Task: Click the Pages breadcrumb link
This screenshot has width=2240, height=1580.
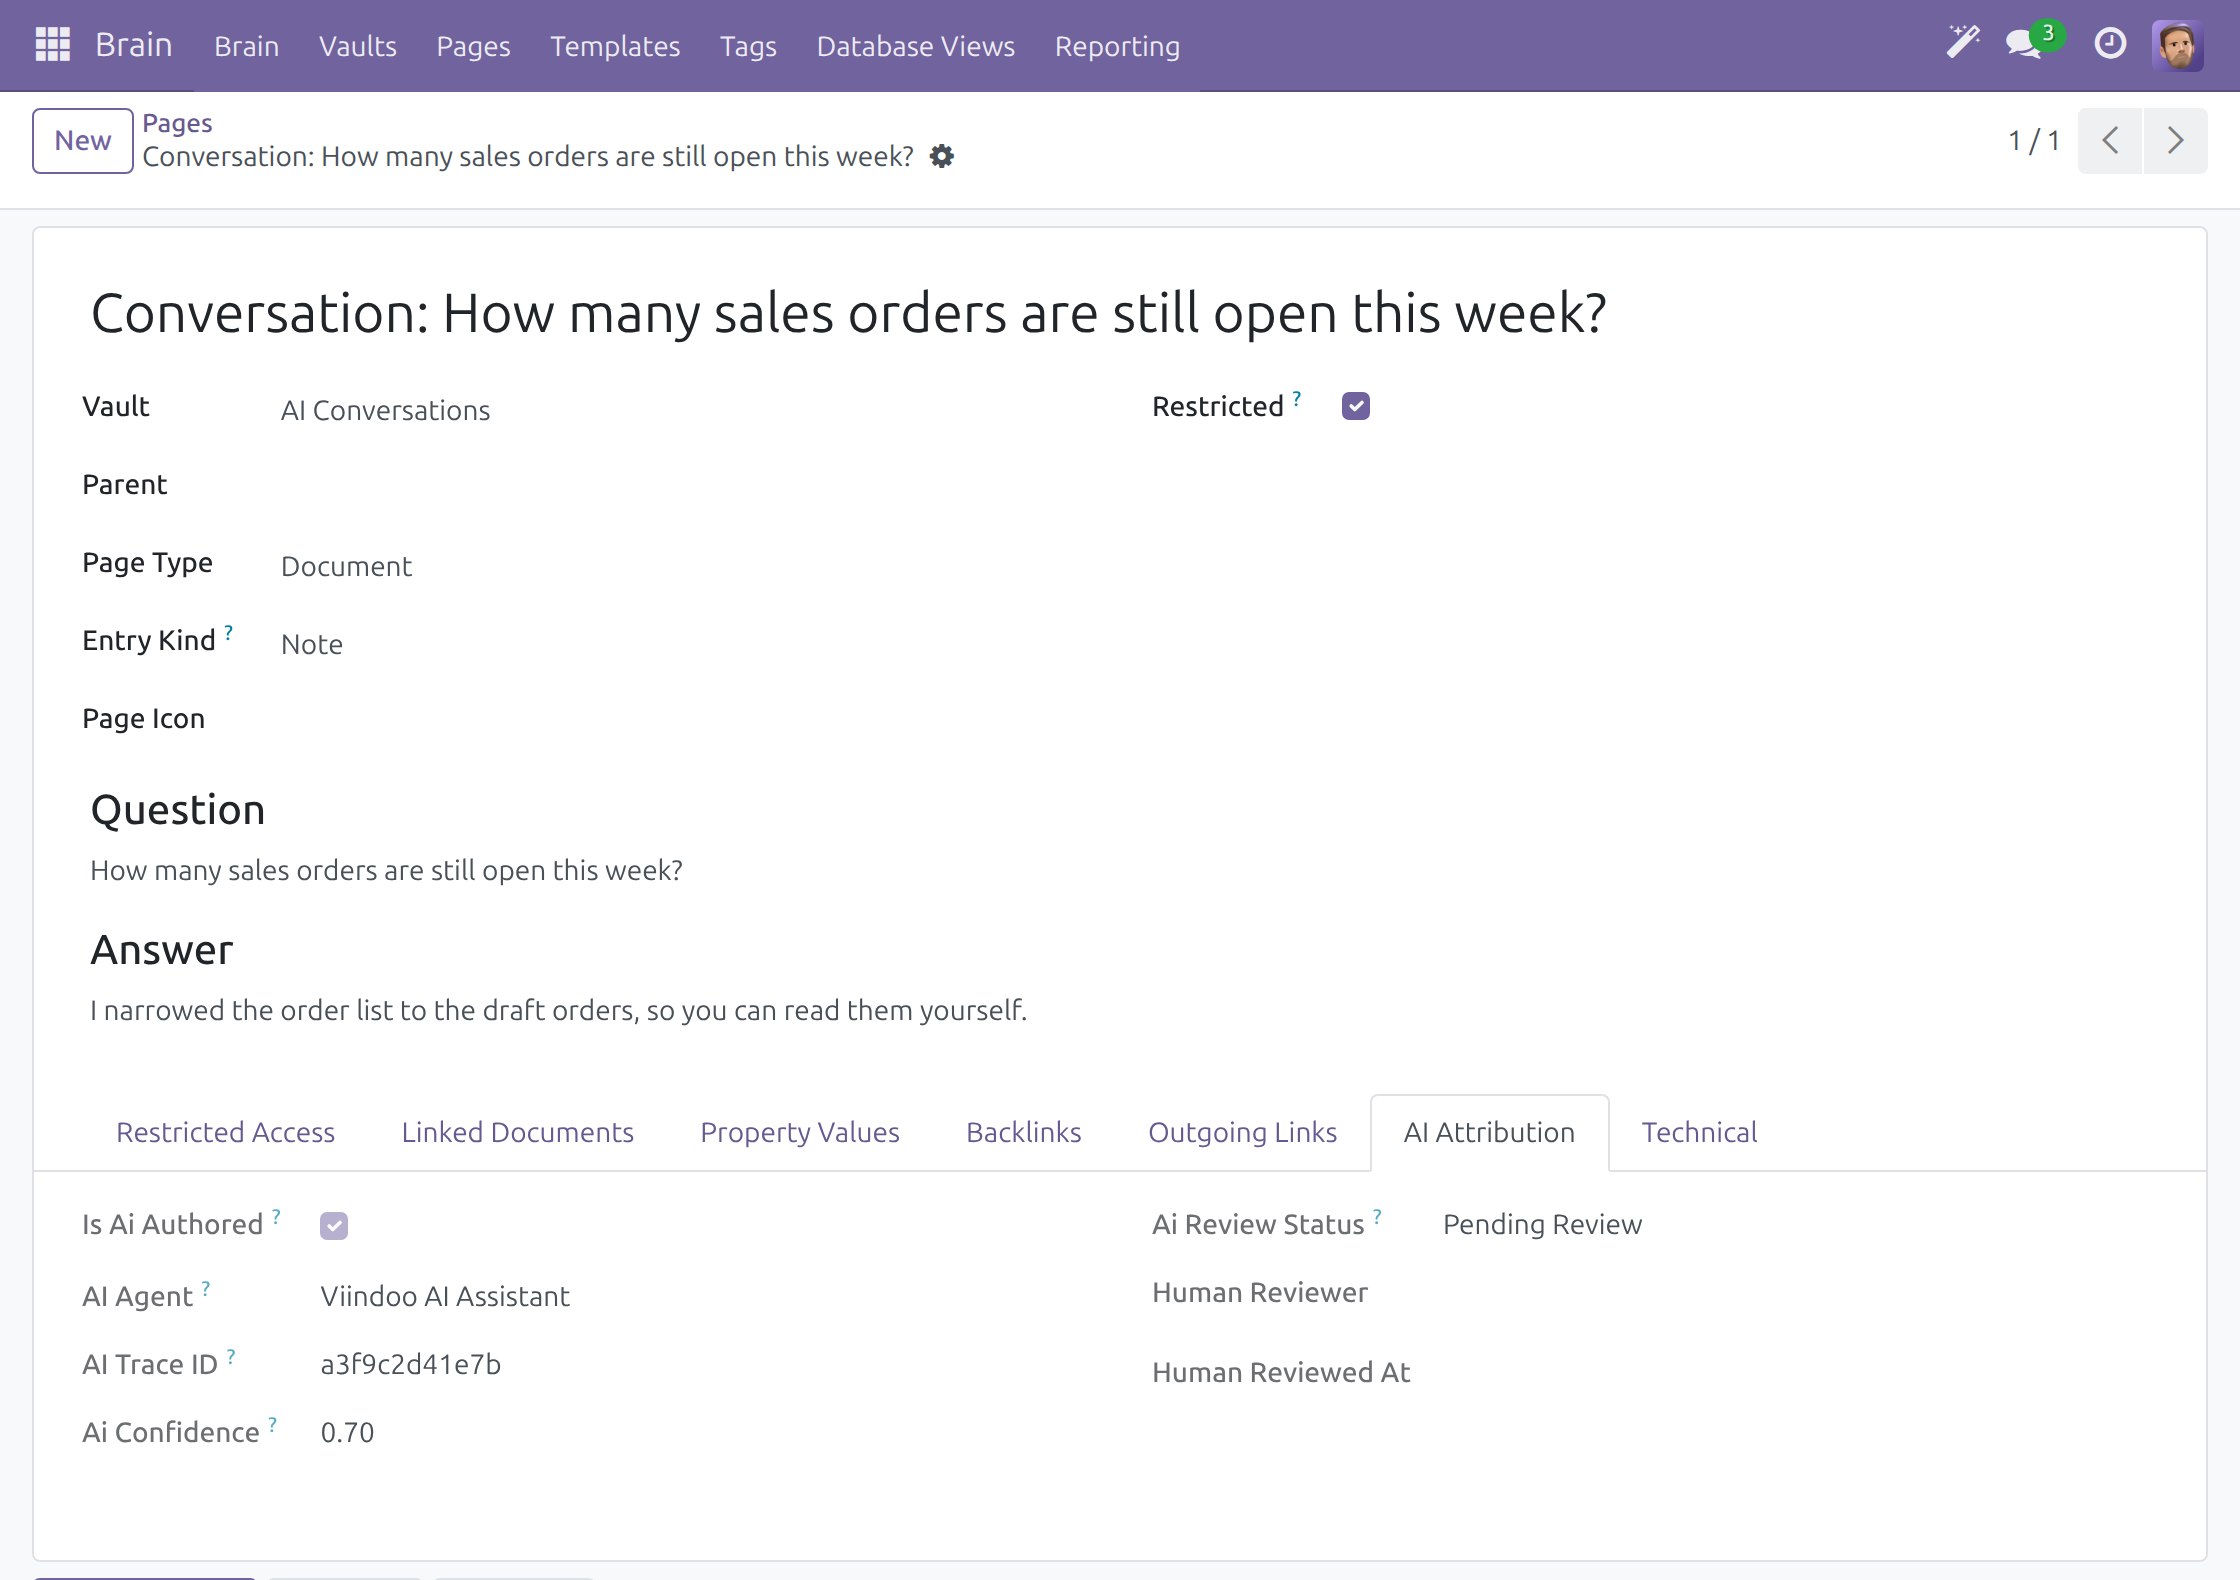Action: pos(177,123)
